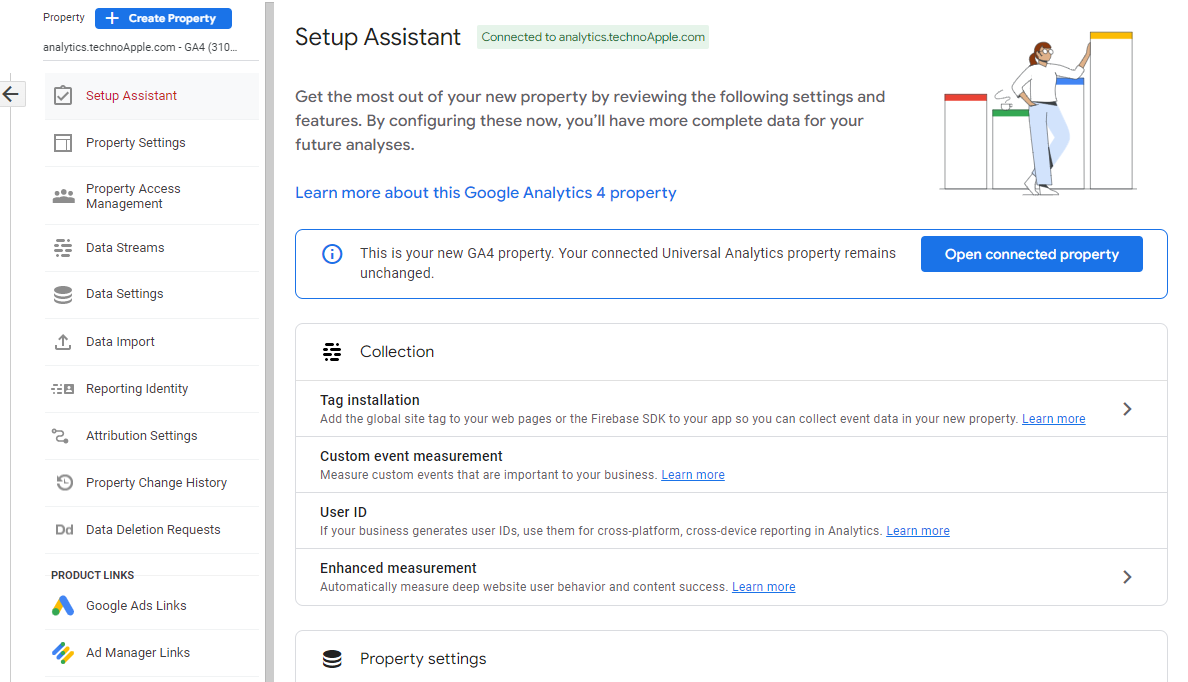Select the Attribution Settings icon

(64, 435)
